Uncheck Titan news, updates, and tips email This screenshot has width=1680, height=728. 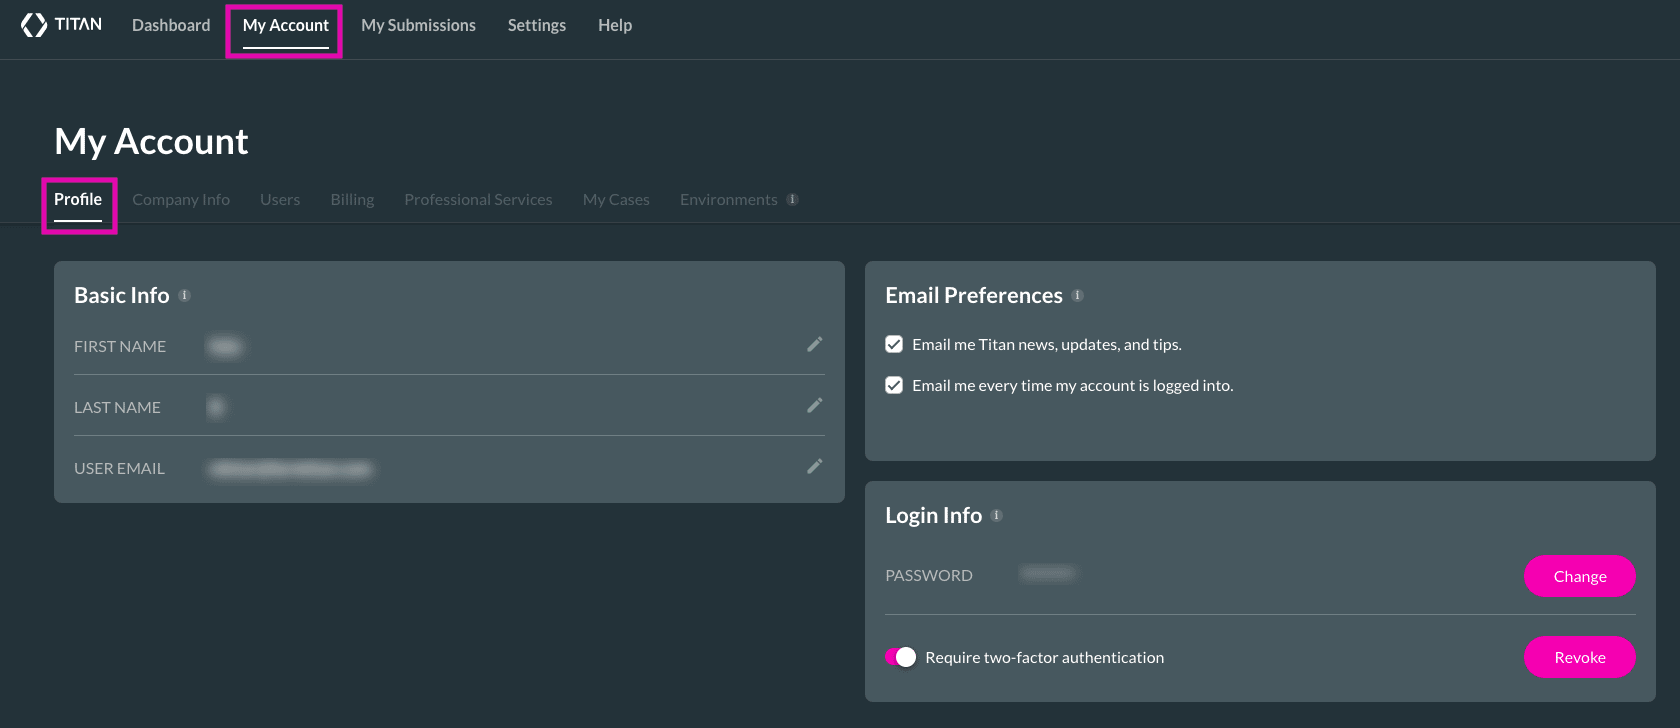(x=894, y=345)
